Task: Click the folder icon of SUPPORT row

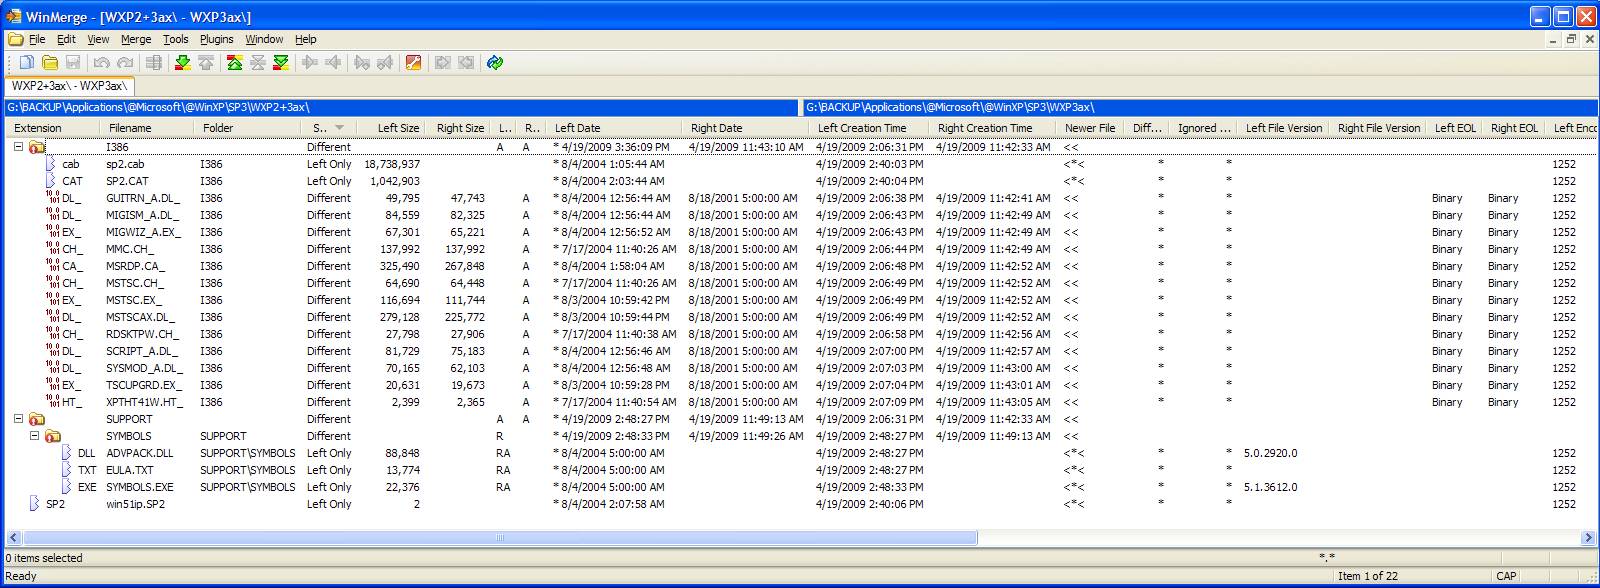Action: coord(36,419)
